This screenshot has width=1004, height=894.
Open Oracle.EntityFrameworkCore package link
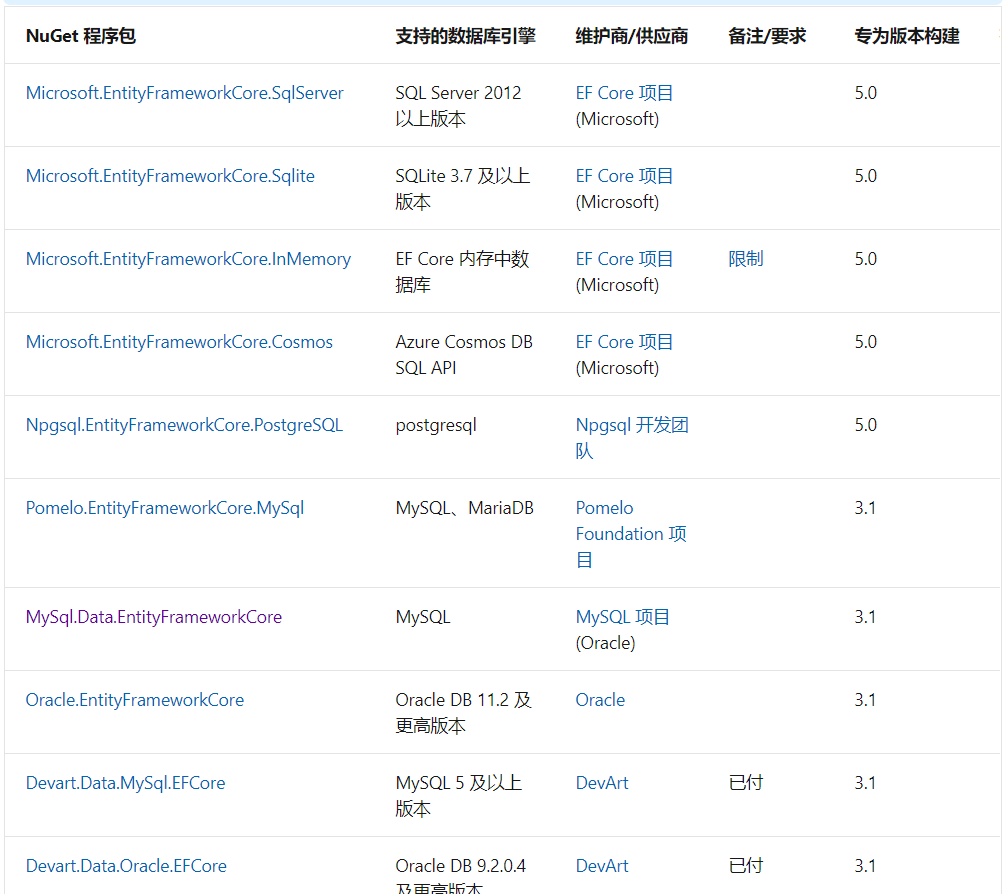(x=134, y=700)
